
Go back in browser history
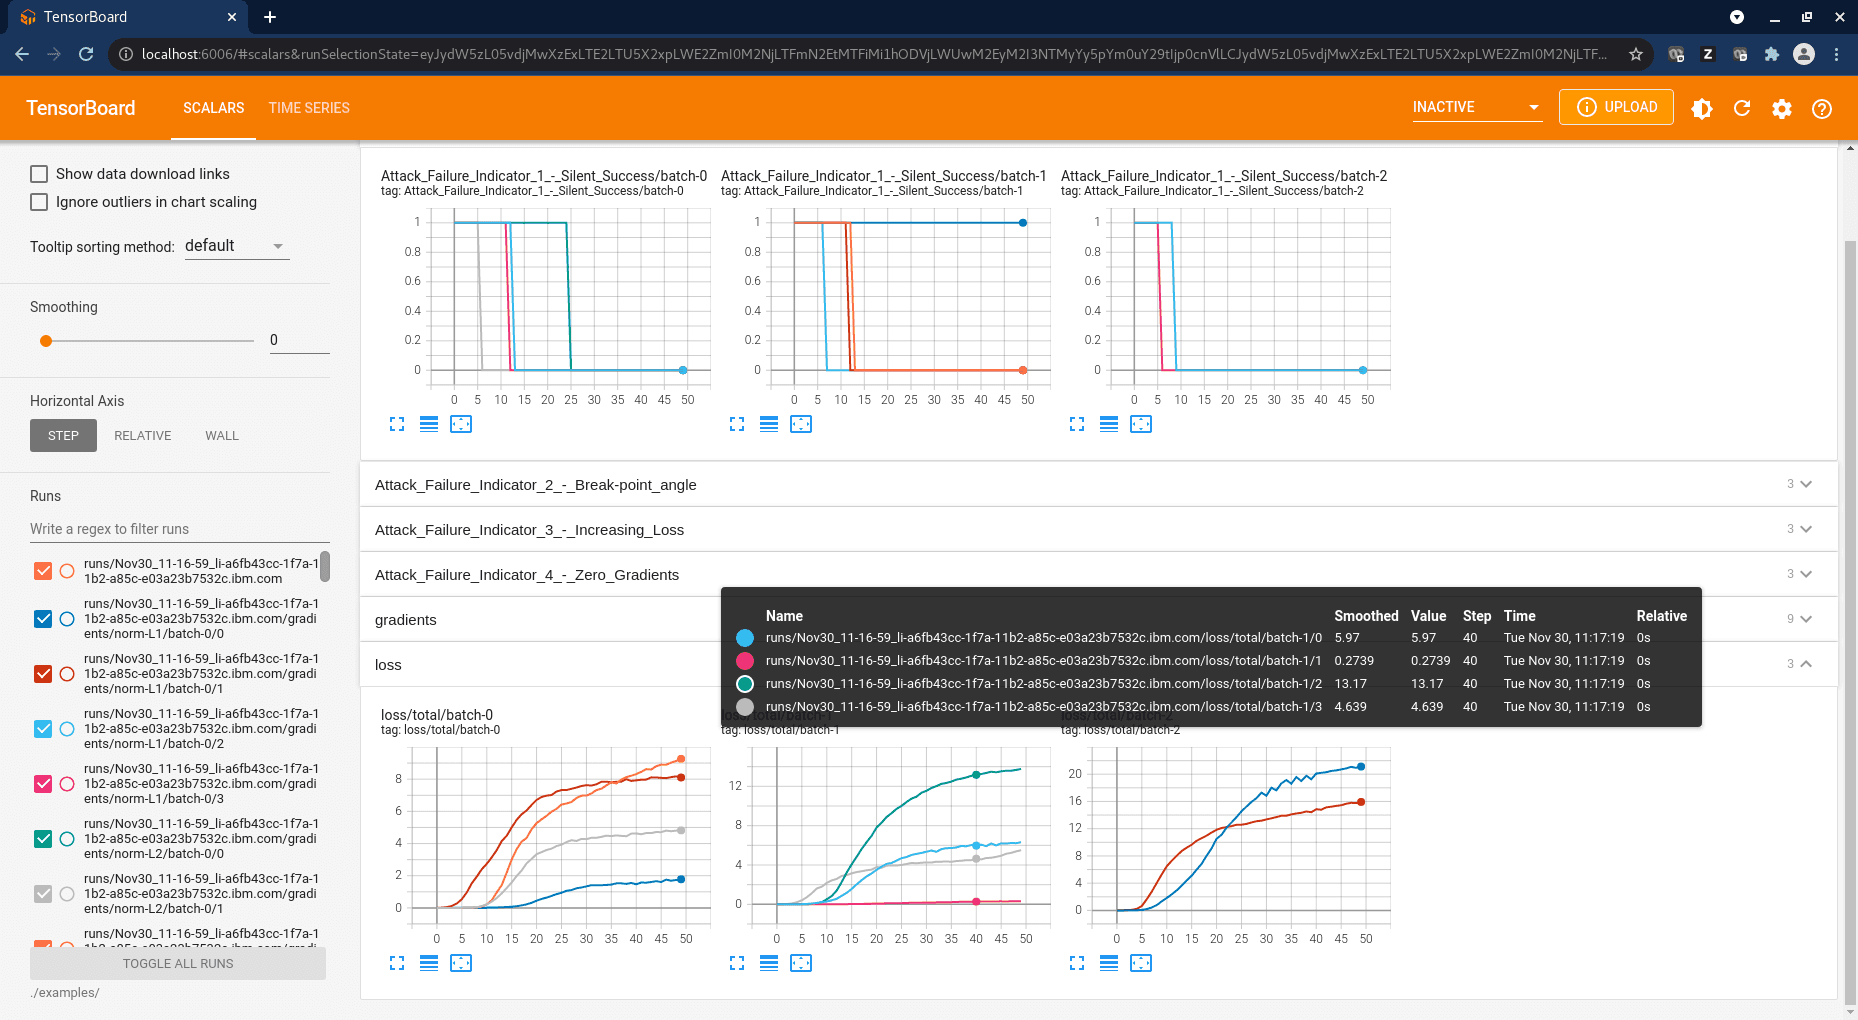[x=22, y=54]
